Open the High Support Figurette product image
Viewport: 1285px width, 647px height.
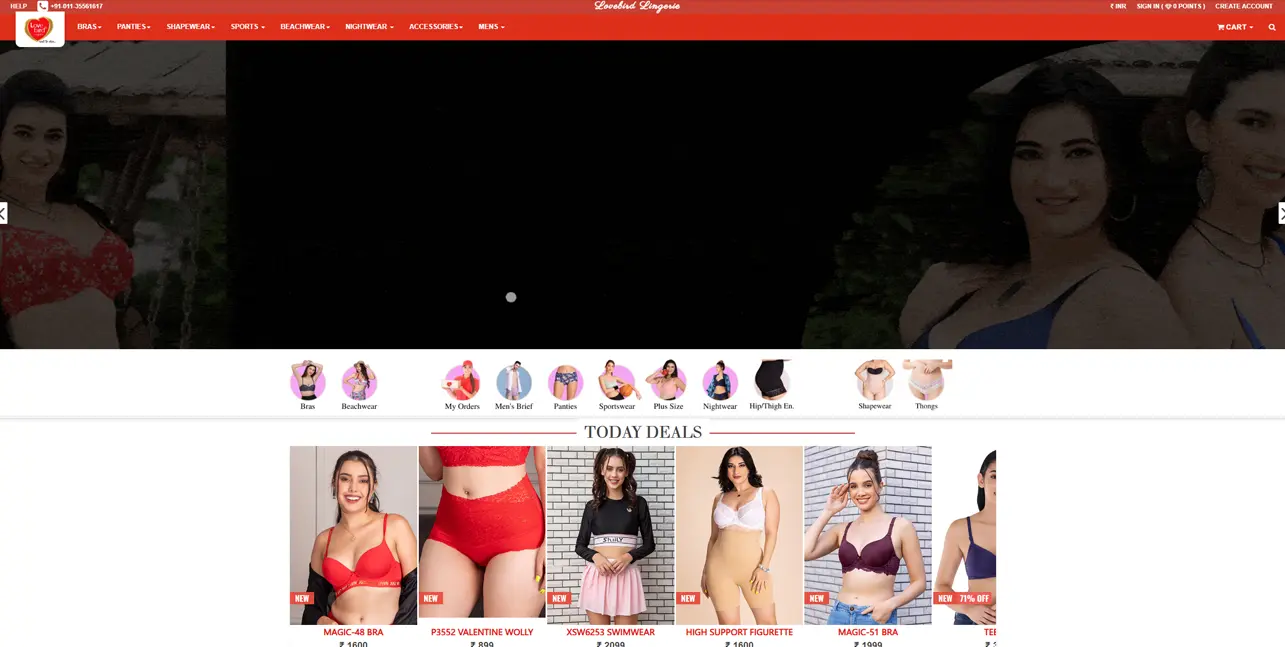[739, 535]
